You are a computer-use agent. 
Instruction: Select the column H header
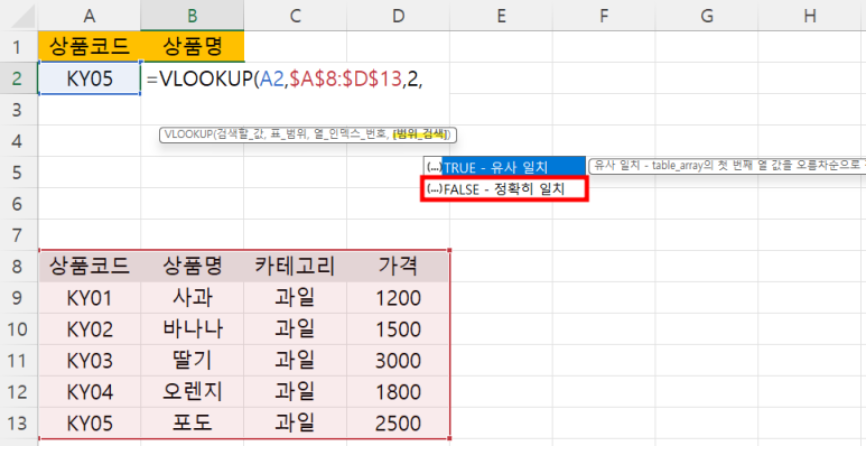point(809,15)
